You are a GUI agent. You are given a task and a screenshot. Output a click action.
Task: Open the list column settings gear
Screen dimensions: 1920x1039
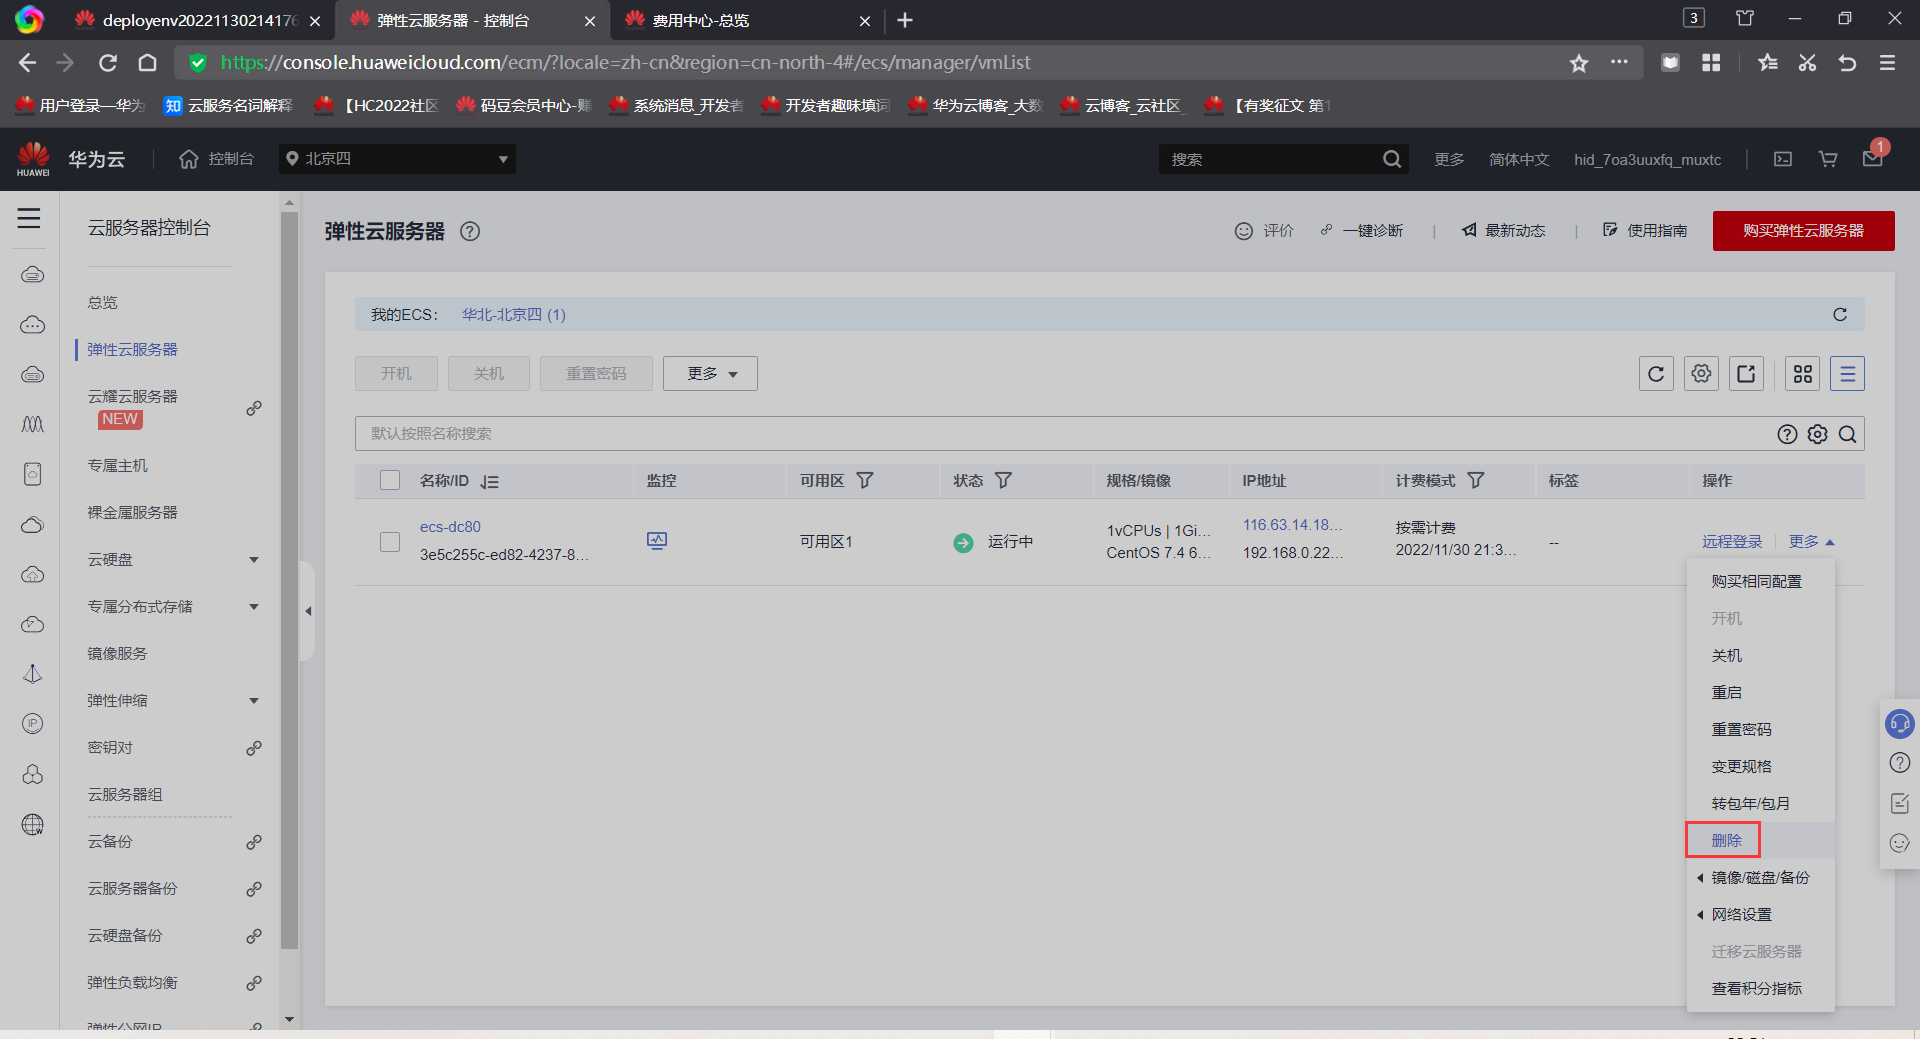[1701, 374]
